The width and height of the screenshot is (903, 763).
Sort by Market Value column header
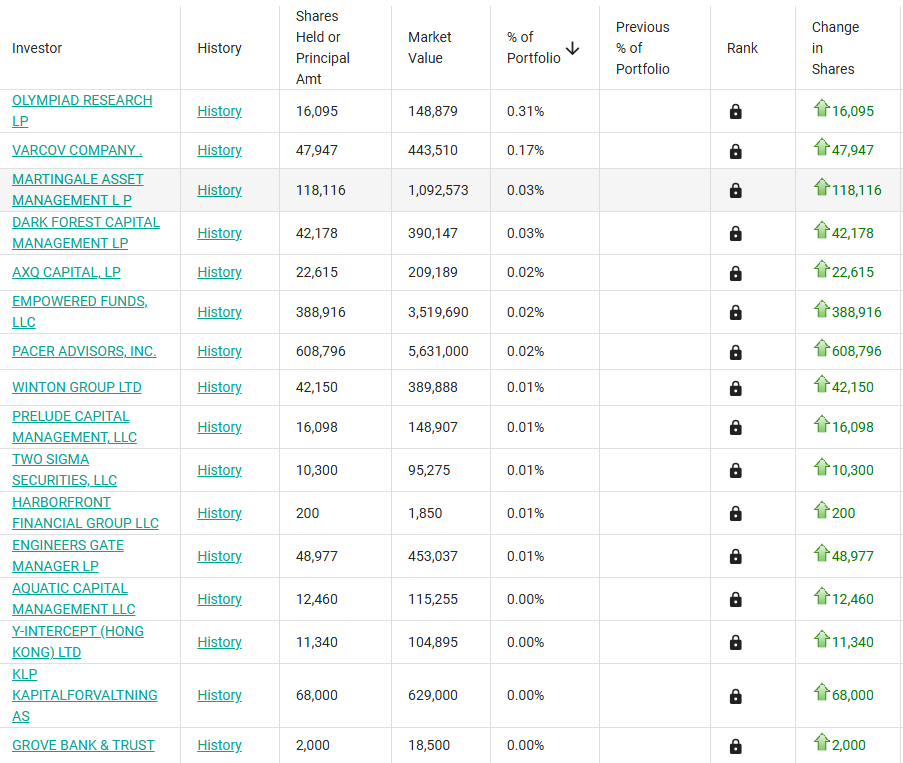point(430,48)
